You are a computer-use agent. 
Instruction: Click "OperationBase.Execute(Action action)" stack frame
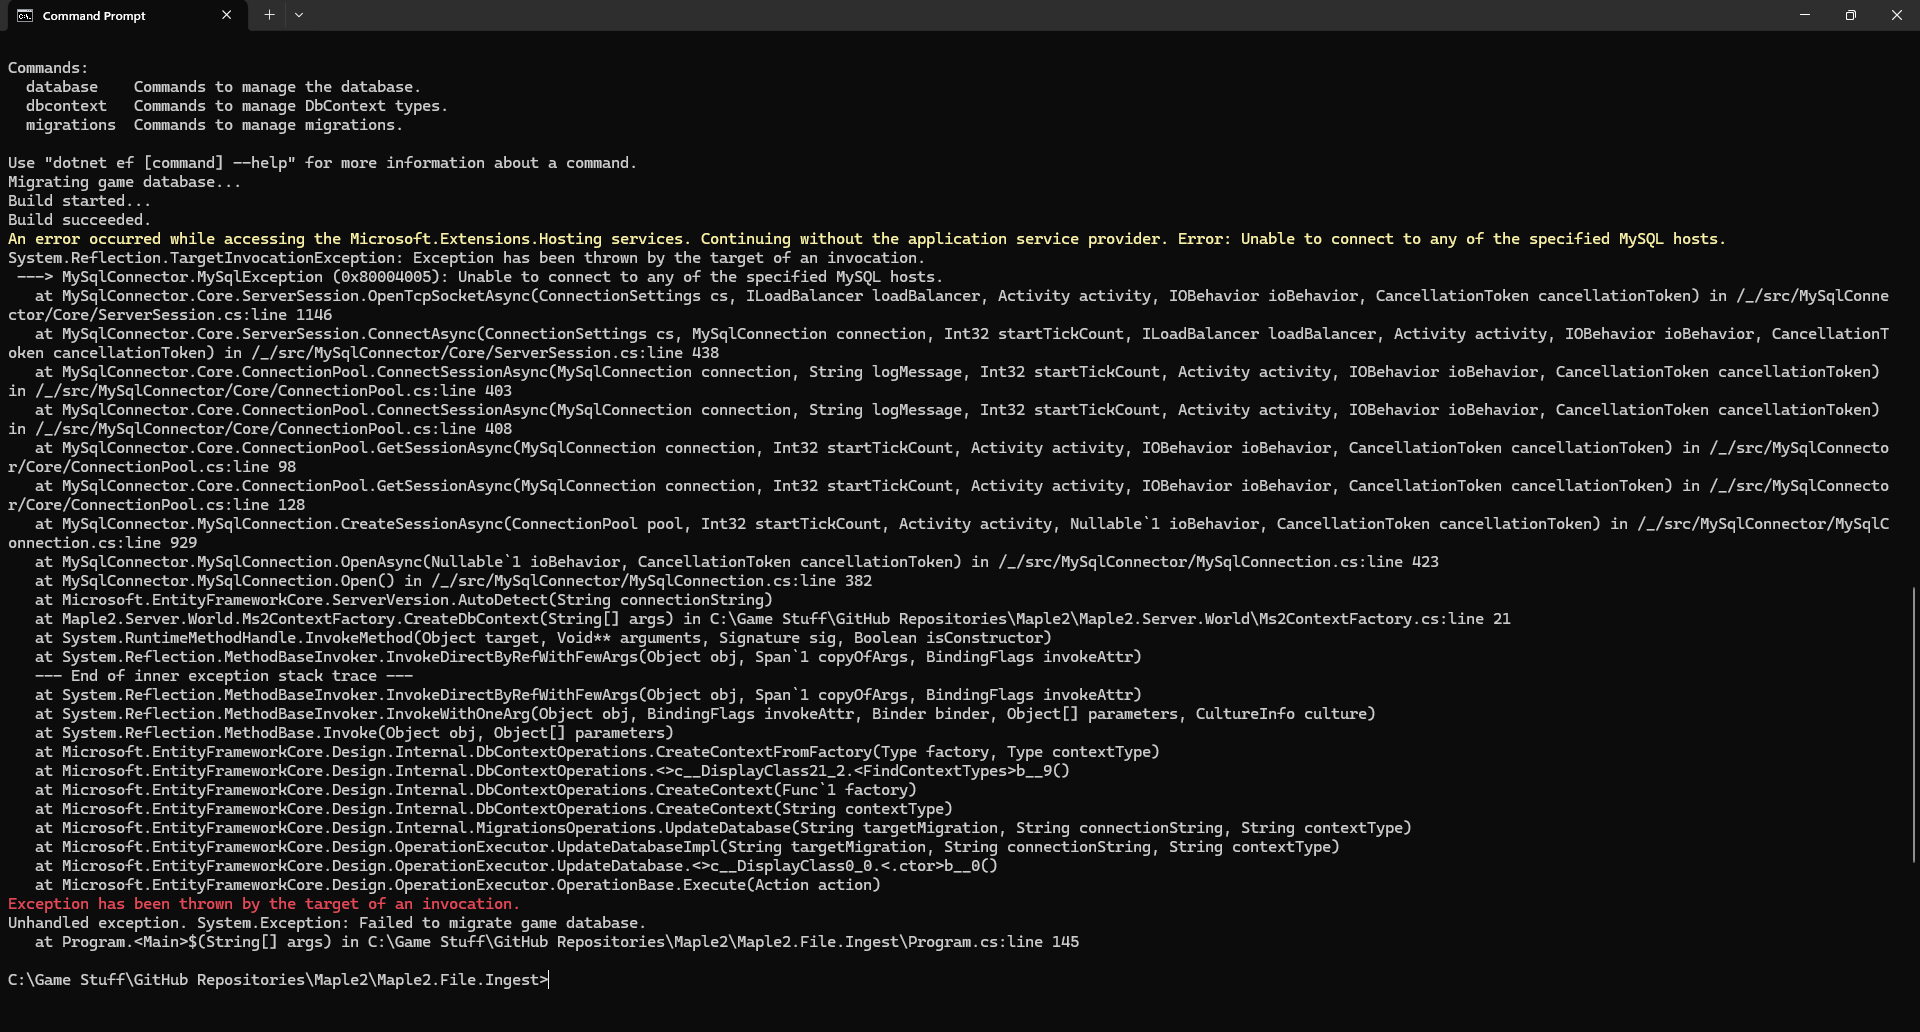pos(719,885)
